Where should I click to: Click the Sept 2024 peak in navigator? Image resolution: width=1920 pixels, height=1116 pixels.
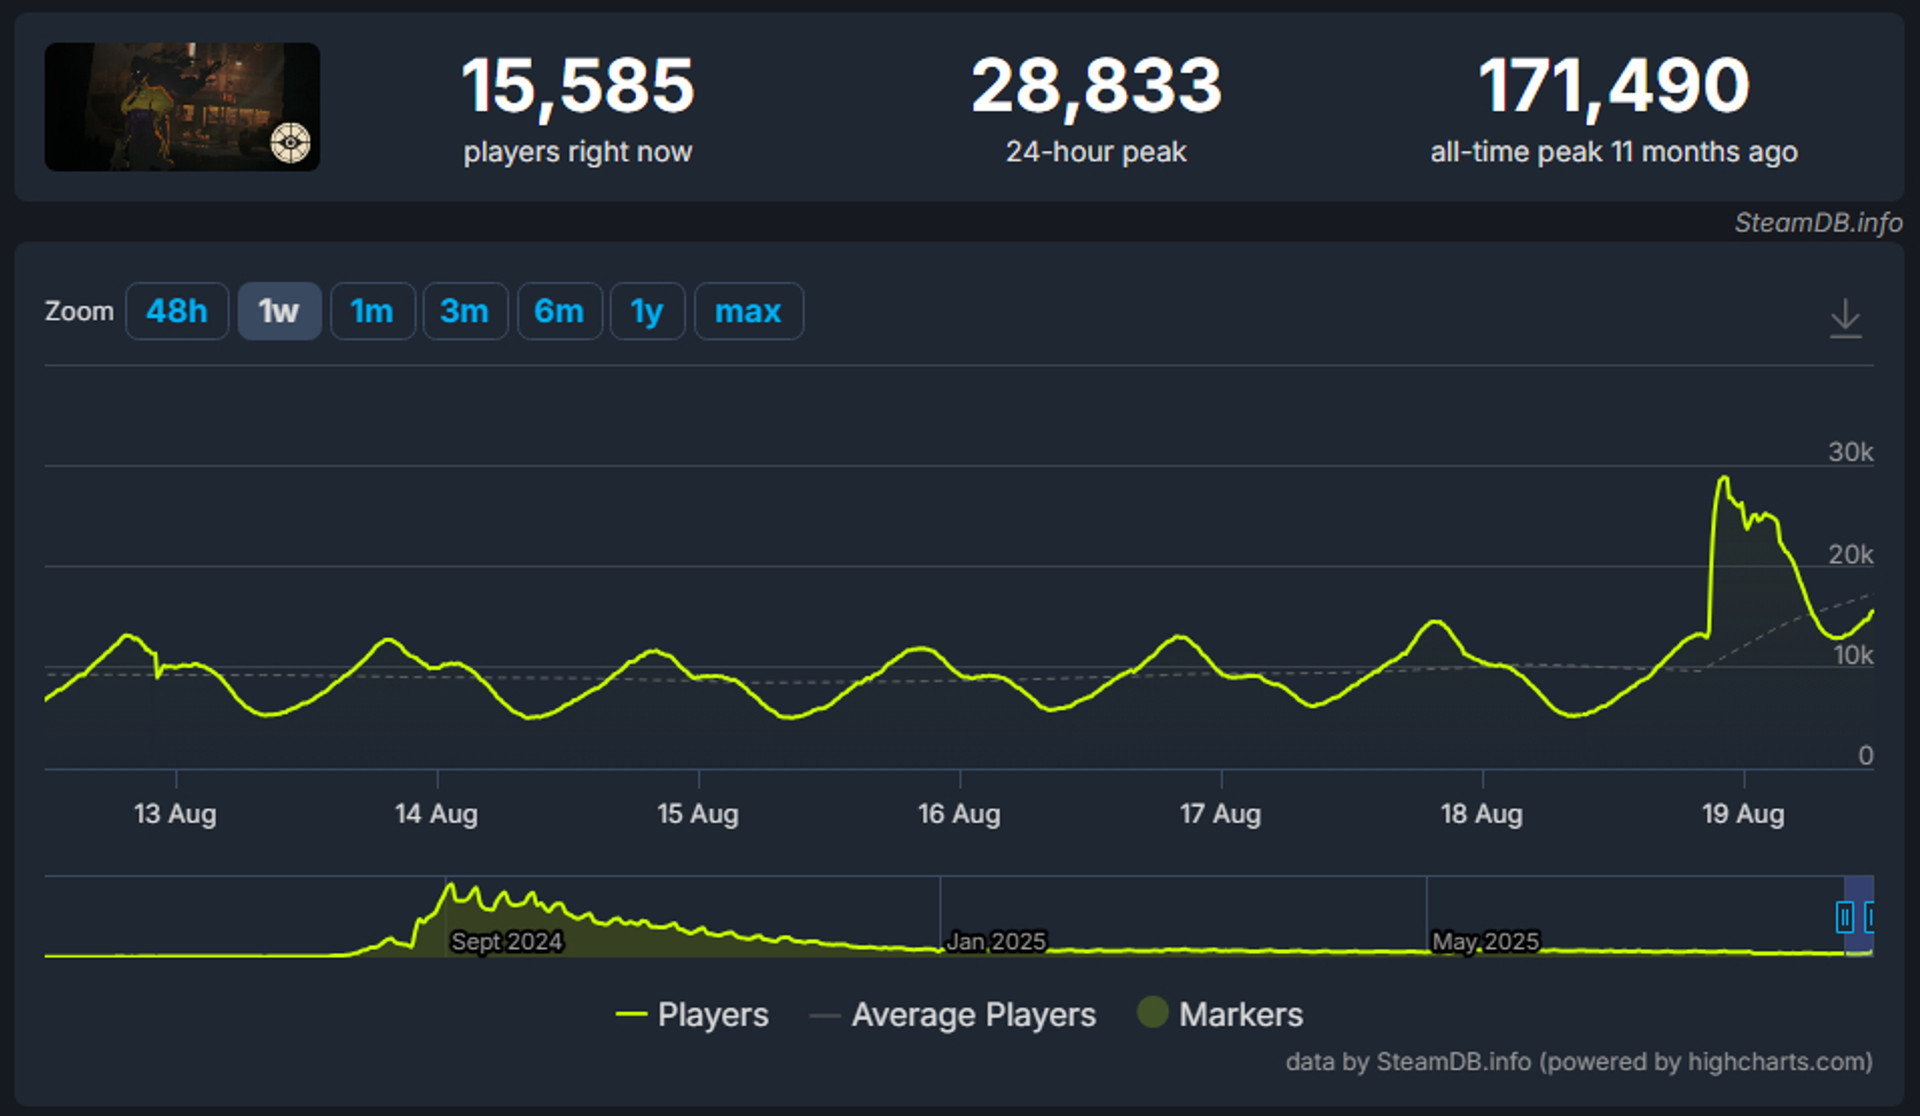pyautogui.click(x=451, y=885)
